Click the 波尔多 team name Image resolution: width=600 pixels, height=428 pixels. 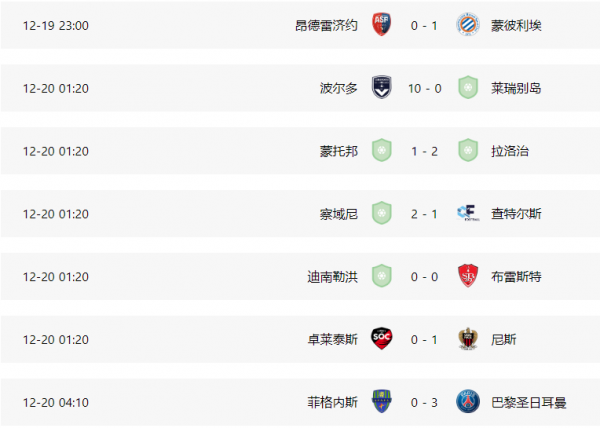point(338,88)
